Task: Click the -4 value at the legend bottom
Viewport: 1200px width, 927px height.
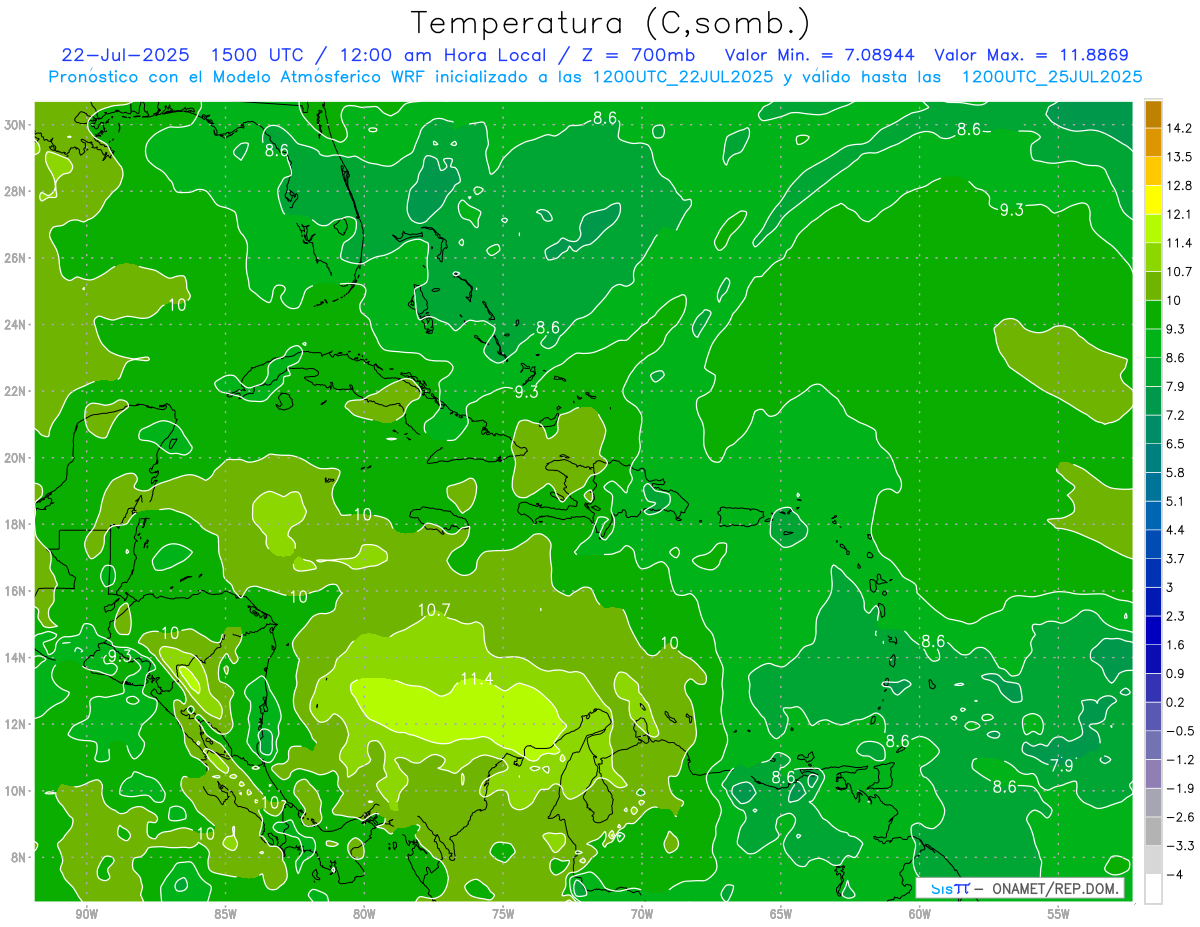Action: click(1174, 874)
